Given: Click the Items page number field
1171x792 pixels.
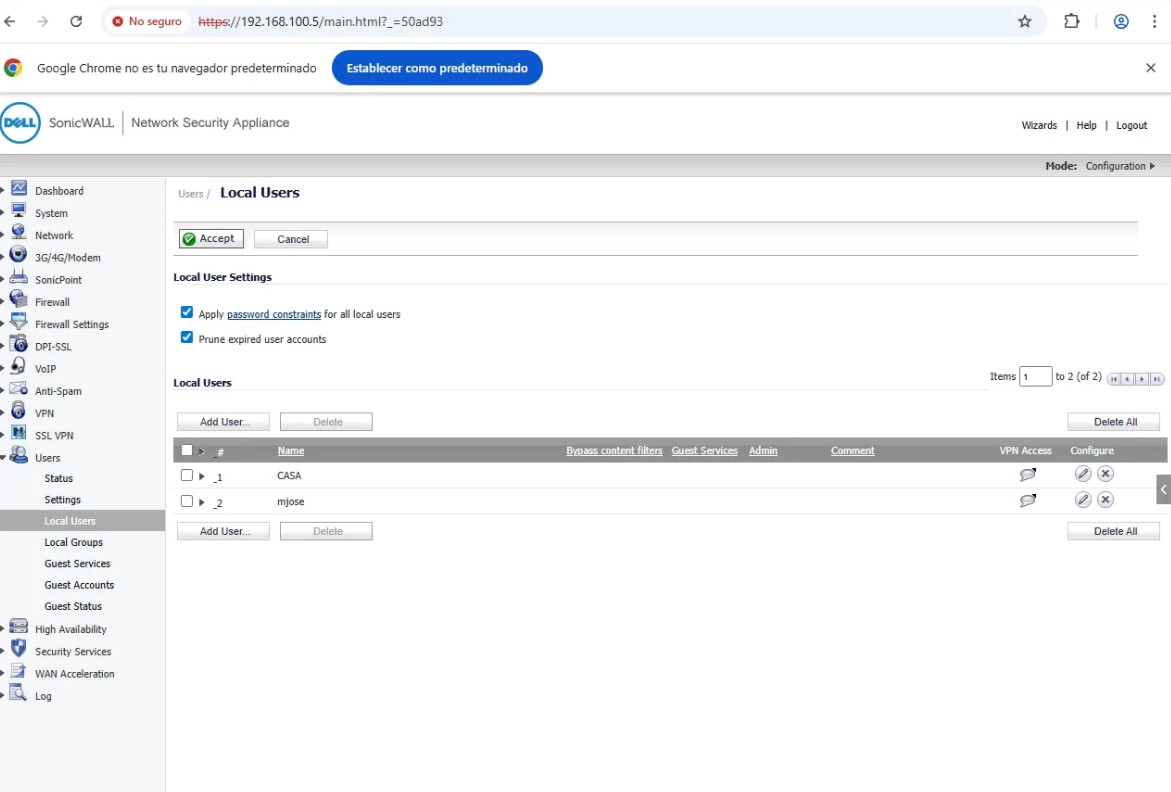Looking at the screenshot, I should (x=1035, y=377).
